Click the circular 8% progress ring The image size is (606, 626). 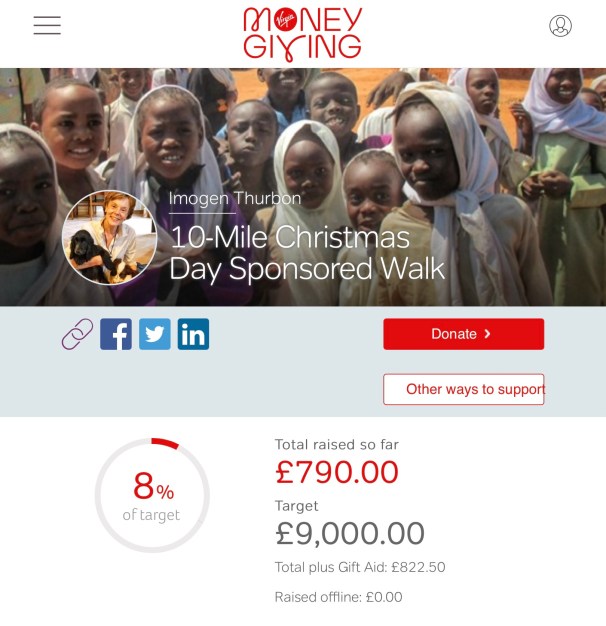point(152,495)
